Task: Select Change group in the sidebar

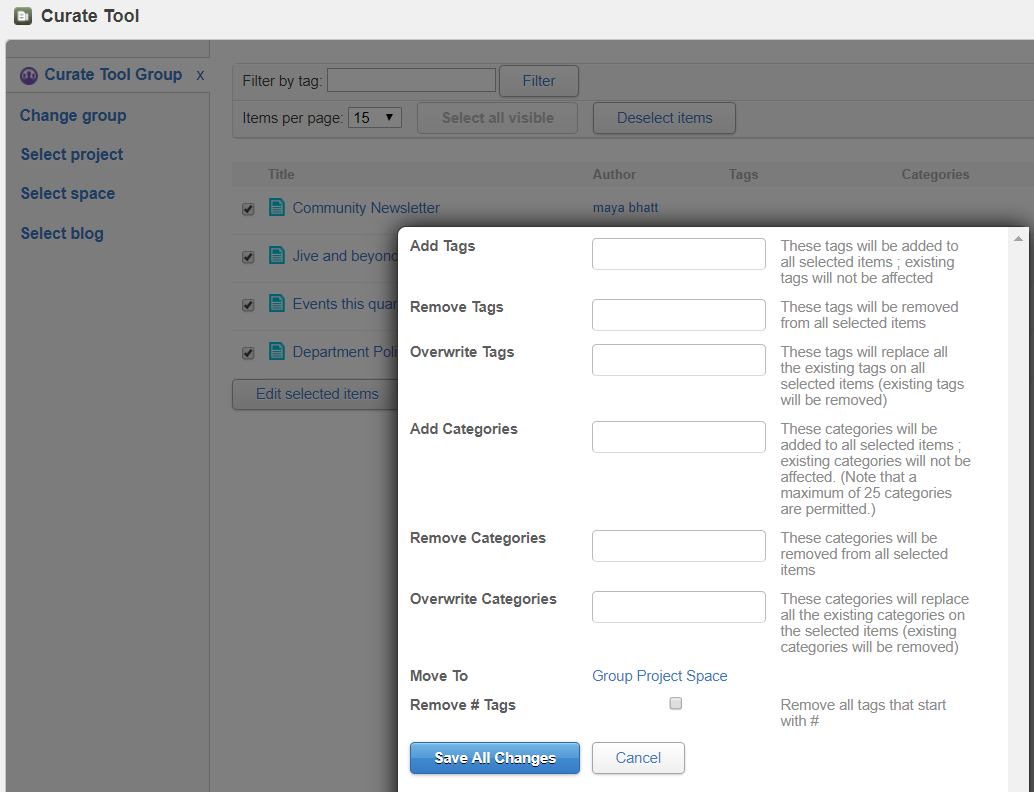Action: 72,115
